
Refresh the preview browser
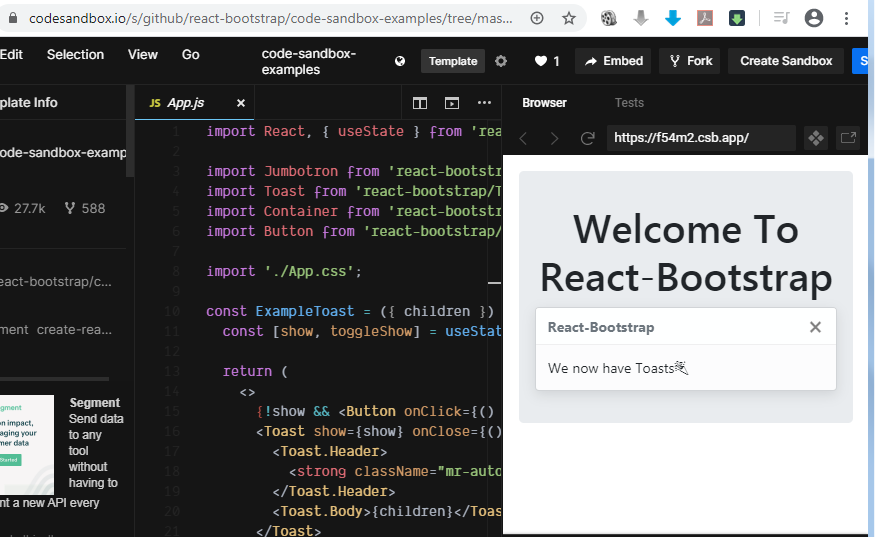point(587,138)
